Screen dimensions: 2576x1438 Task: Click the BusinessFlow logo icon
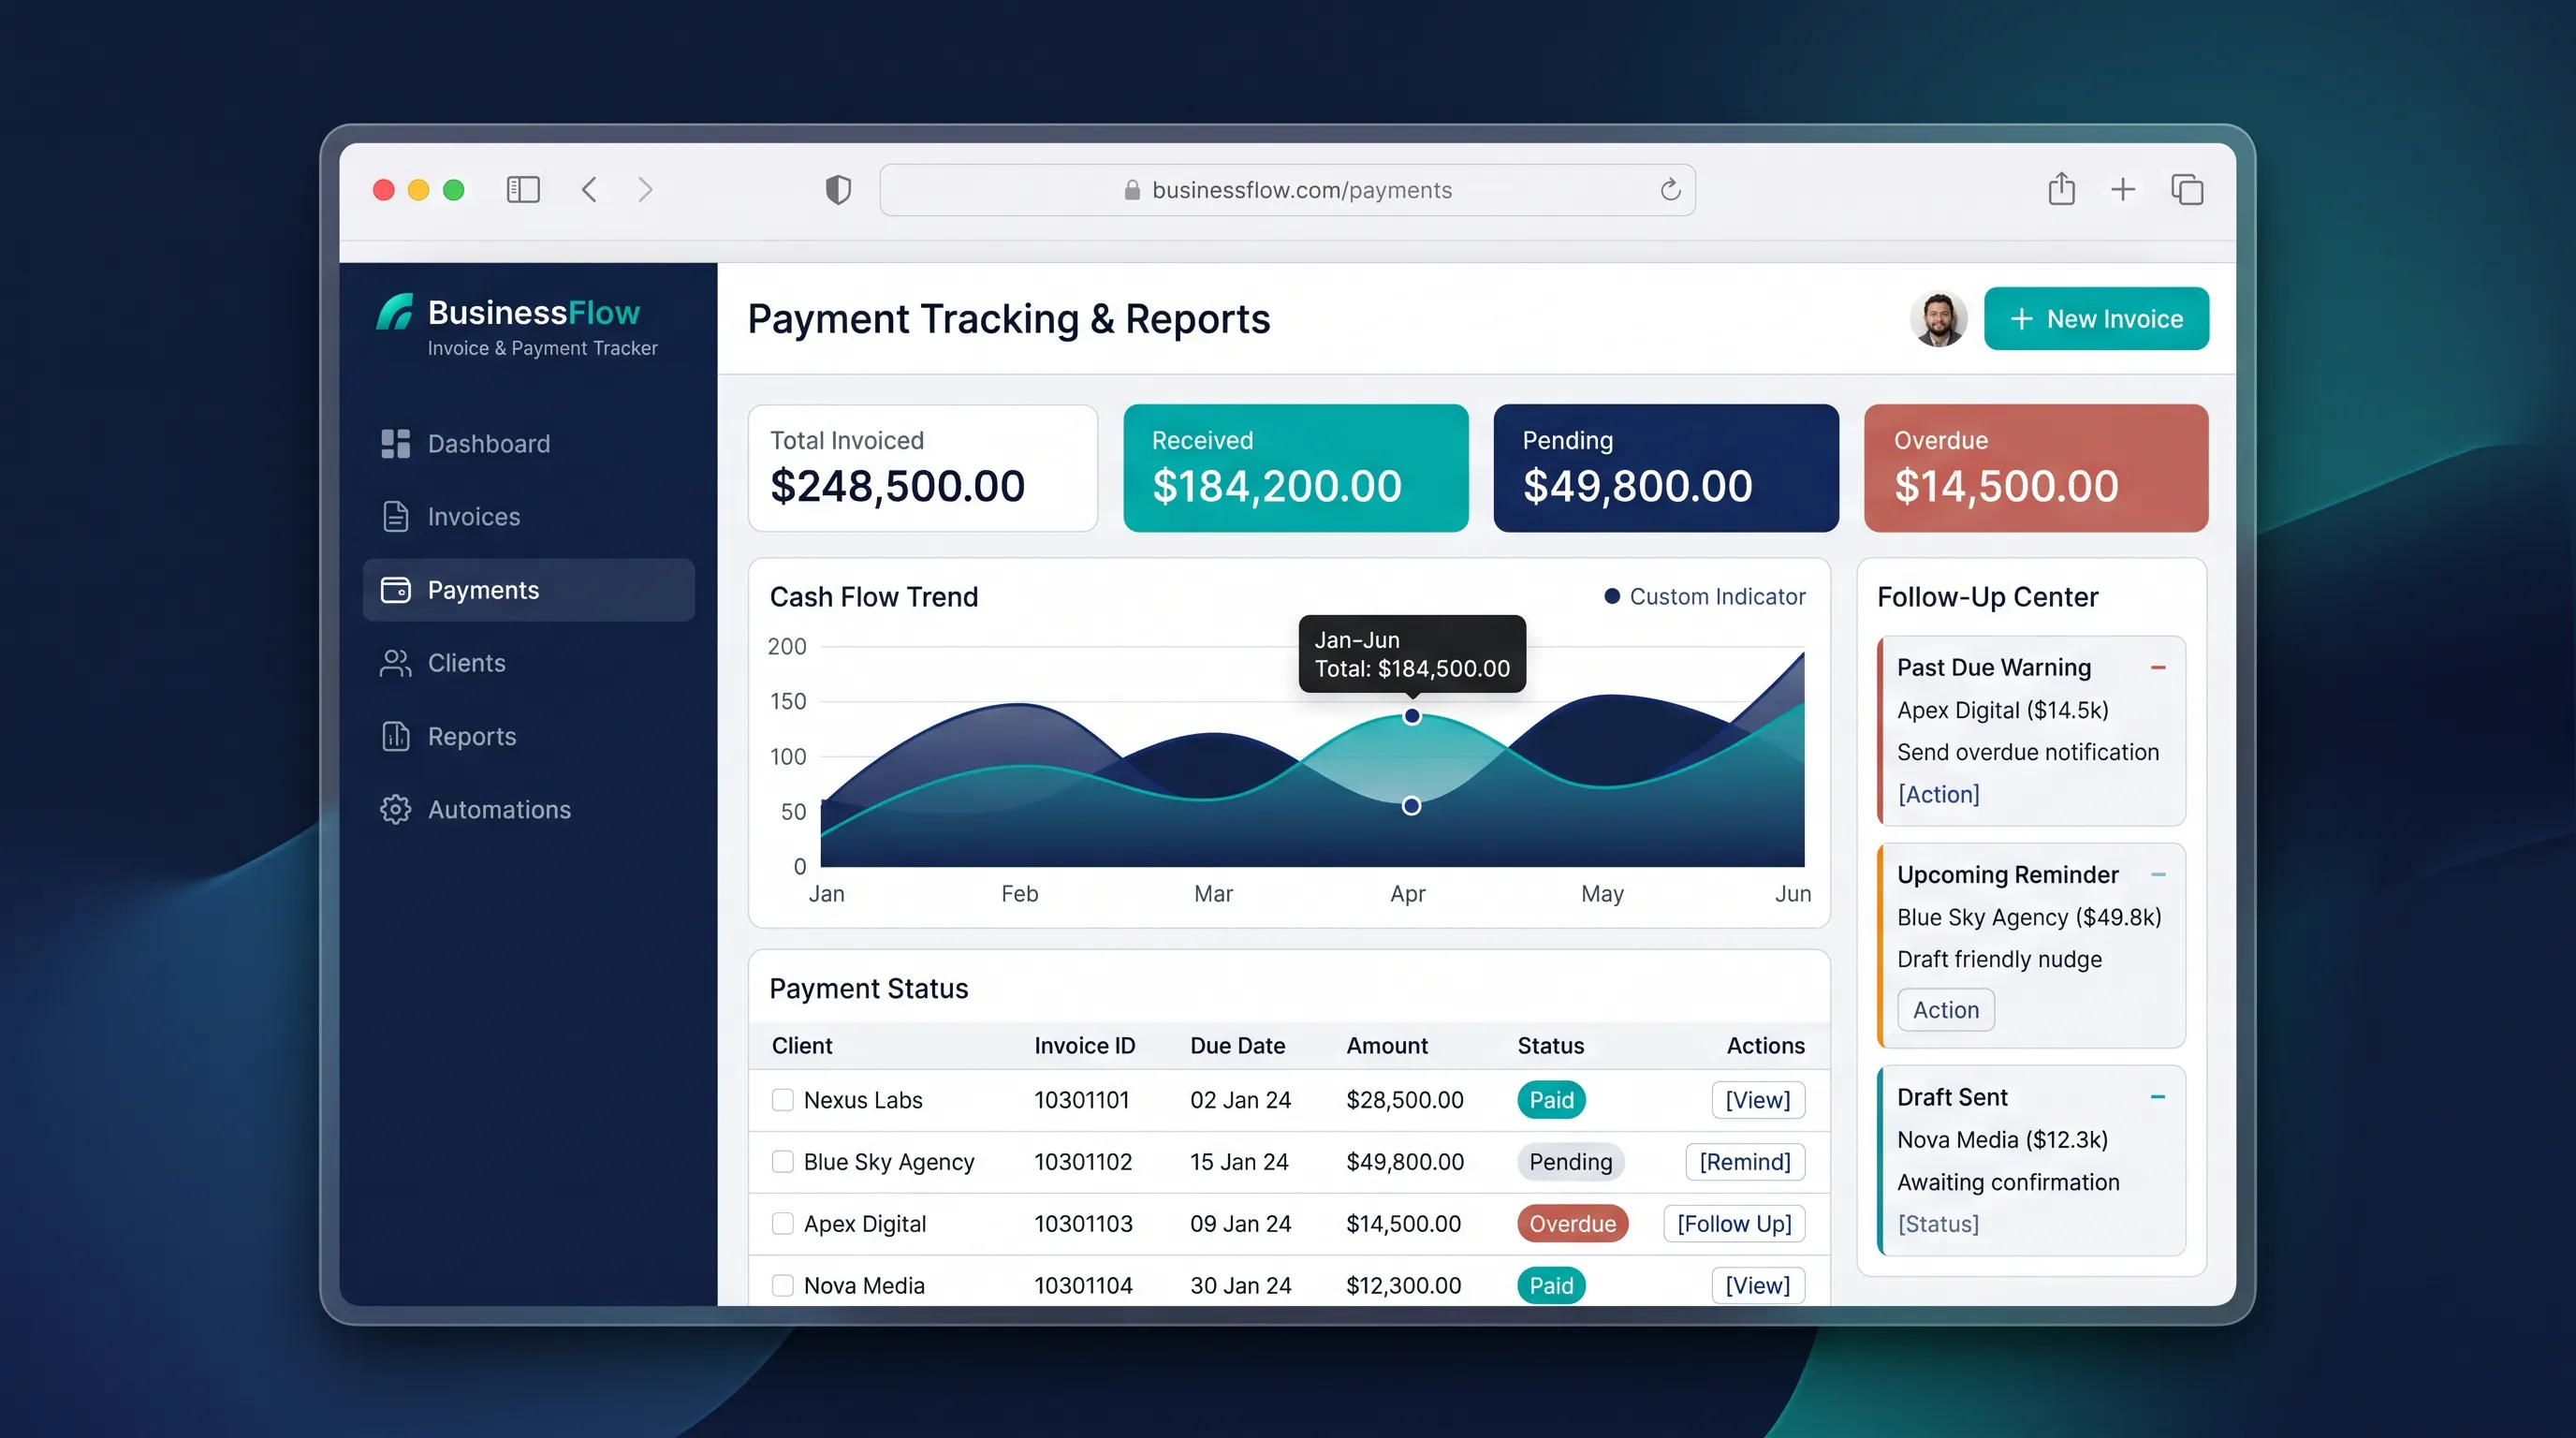pos(394,312)
